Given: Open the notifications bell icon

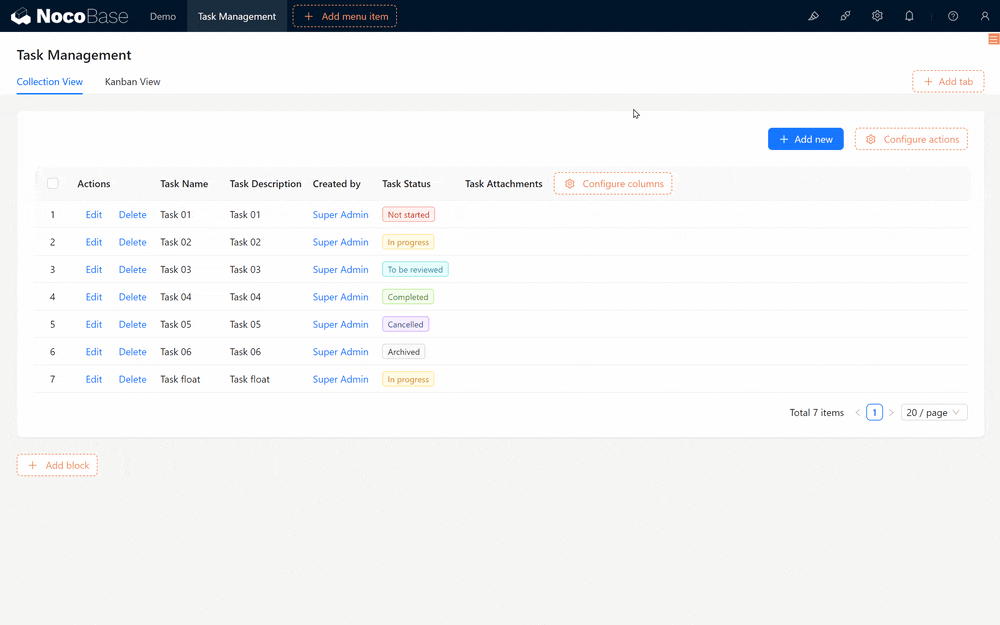Looking at the screenshot, I should pos(909,16).
